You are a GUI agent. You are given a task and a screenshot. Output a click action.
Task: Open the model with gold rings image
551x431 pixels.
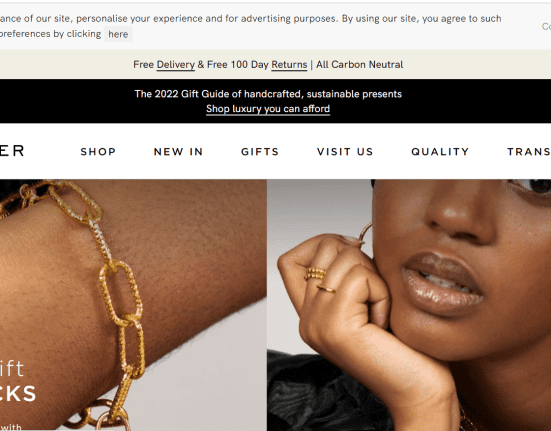coord(409,305)
